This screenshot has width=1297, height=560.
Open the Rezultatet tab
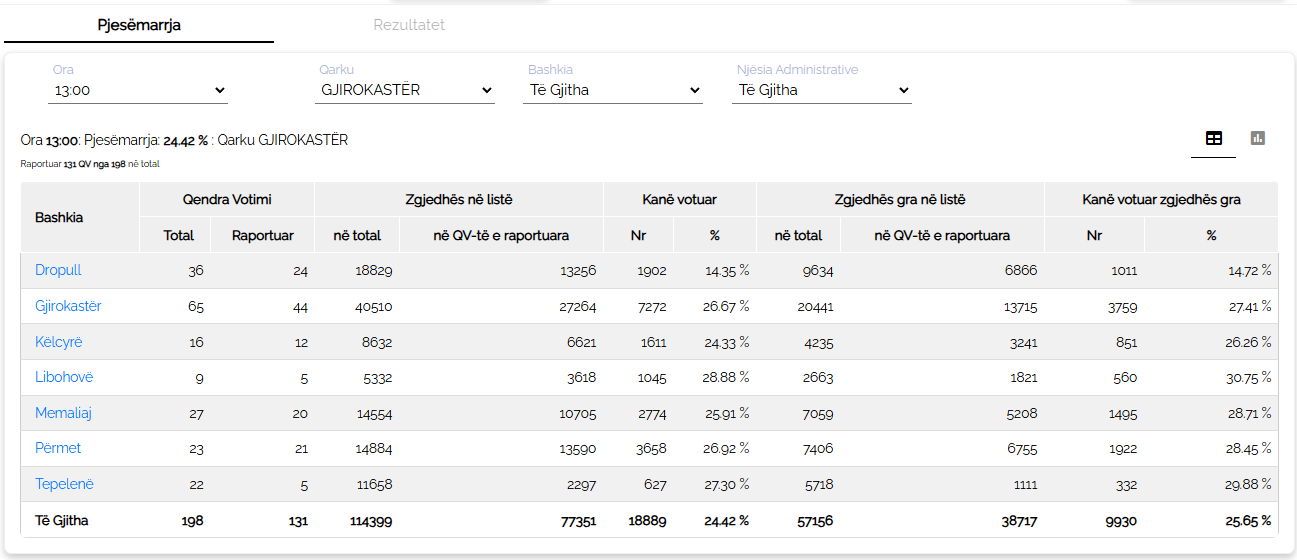409,25
